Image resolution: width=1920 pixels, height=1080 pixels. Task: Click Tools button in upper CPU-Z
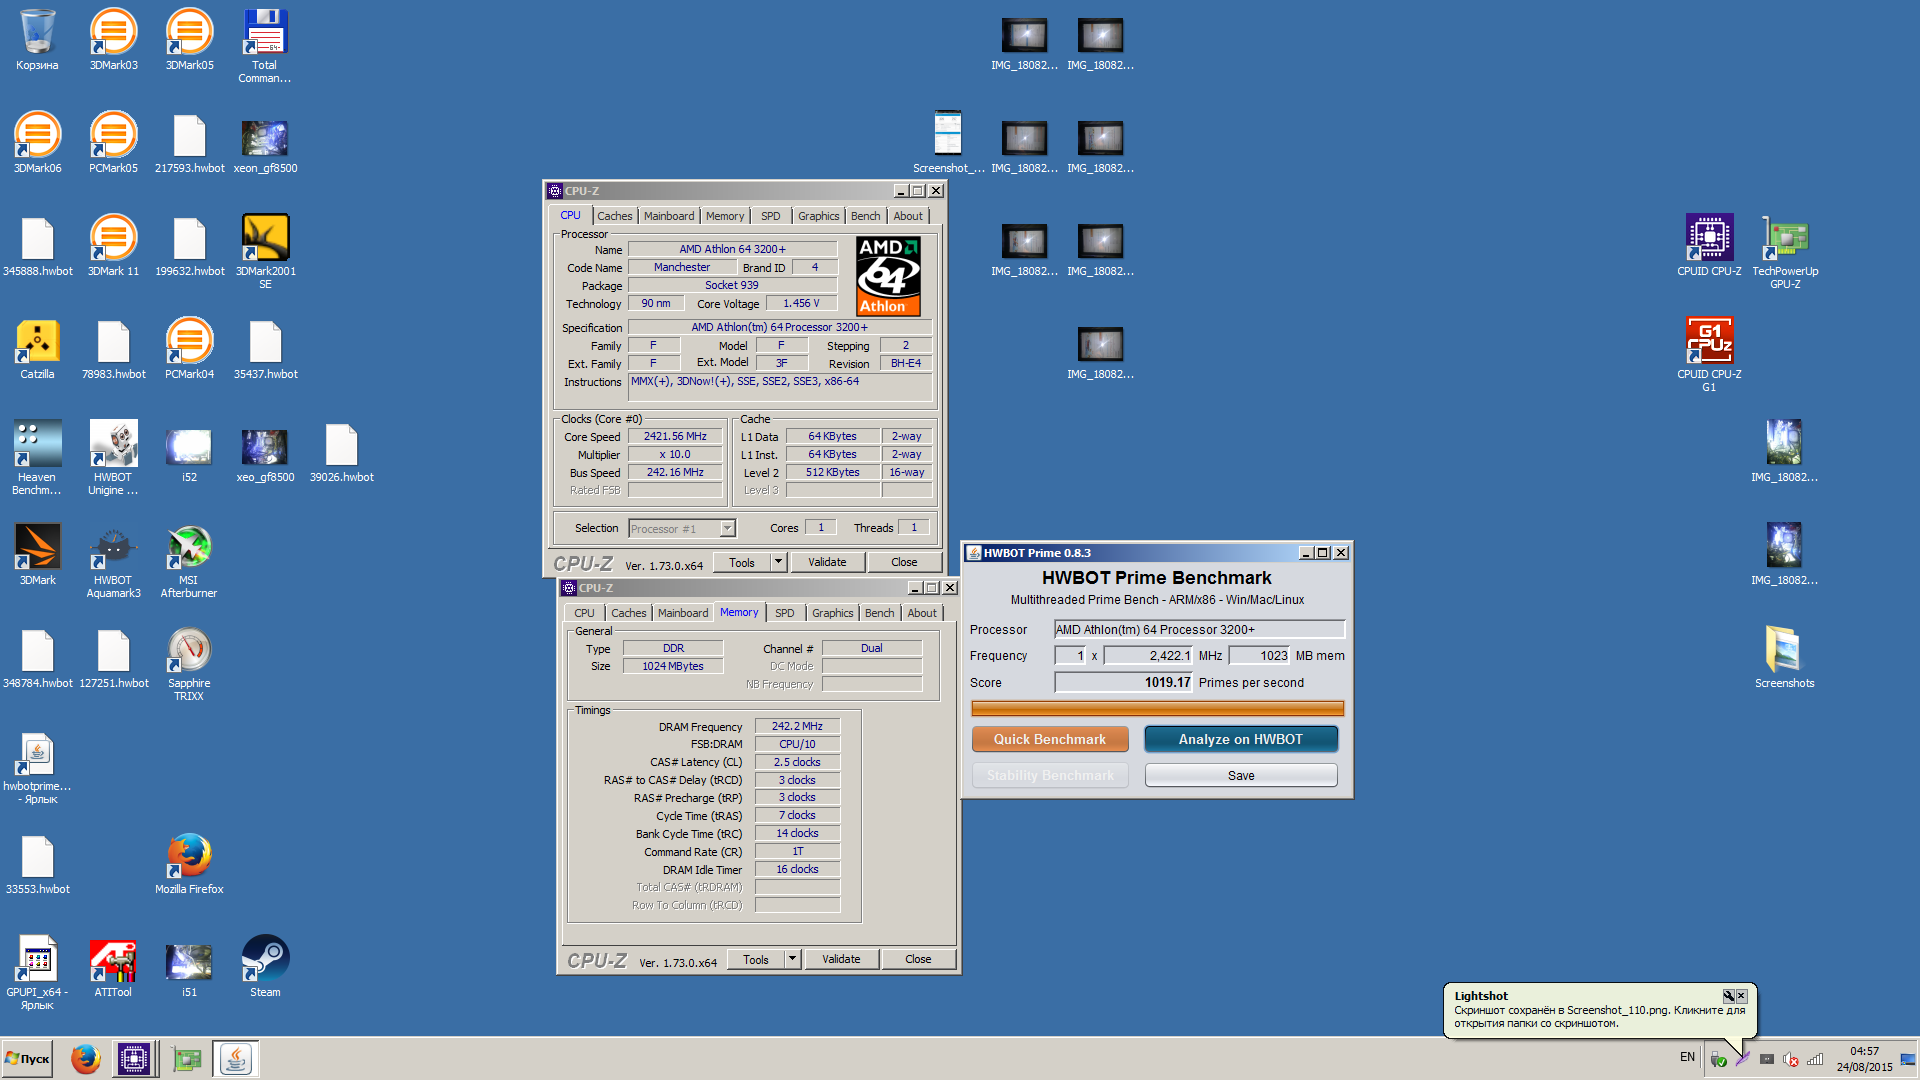(x=741, y=562)
